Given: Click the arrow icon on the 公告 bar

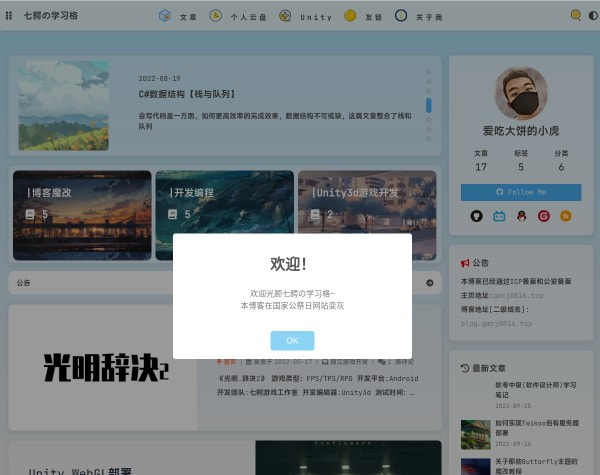Looking at the screenshot, I should pos(430,283).
